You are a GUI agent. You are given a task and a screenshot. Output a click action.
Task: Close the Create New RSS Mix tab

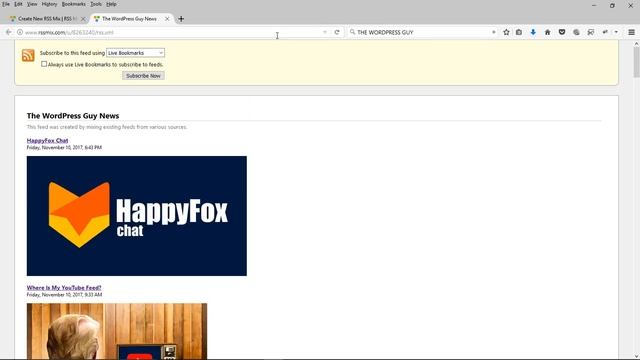click(83, 19)
